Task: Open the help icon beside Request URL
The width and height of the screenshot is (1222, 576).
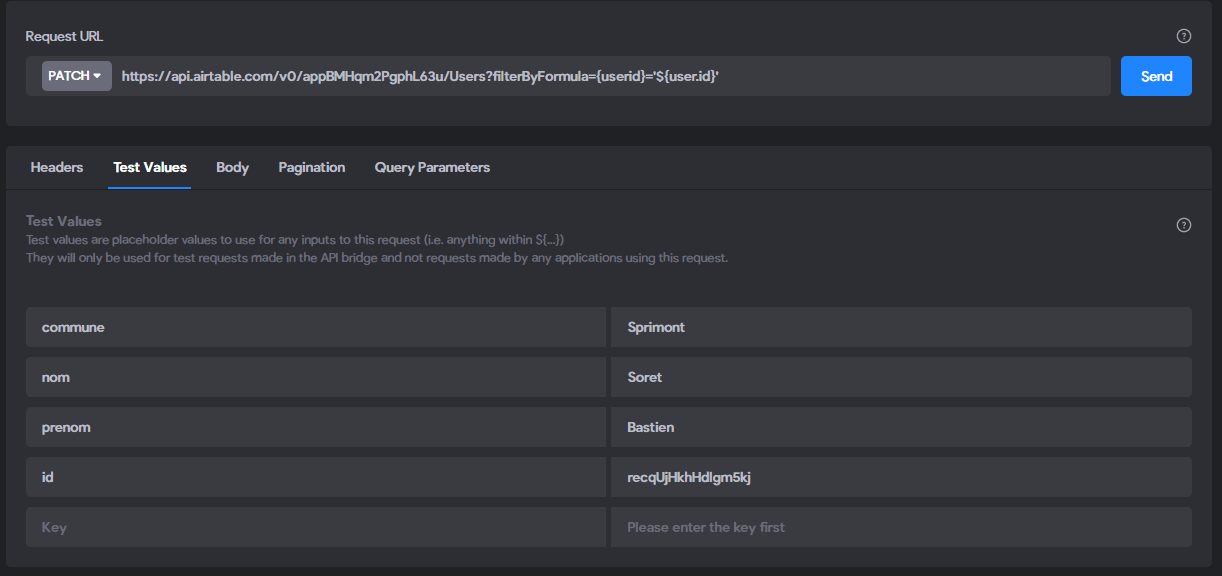Action: click(1184, 36)
